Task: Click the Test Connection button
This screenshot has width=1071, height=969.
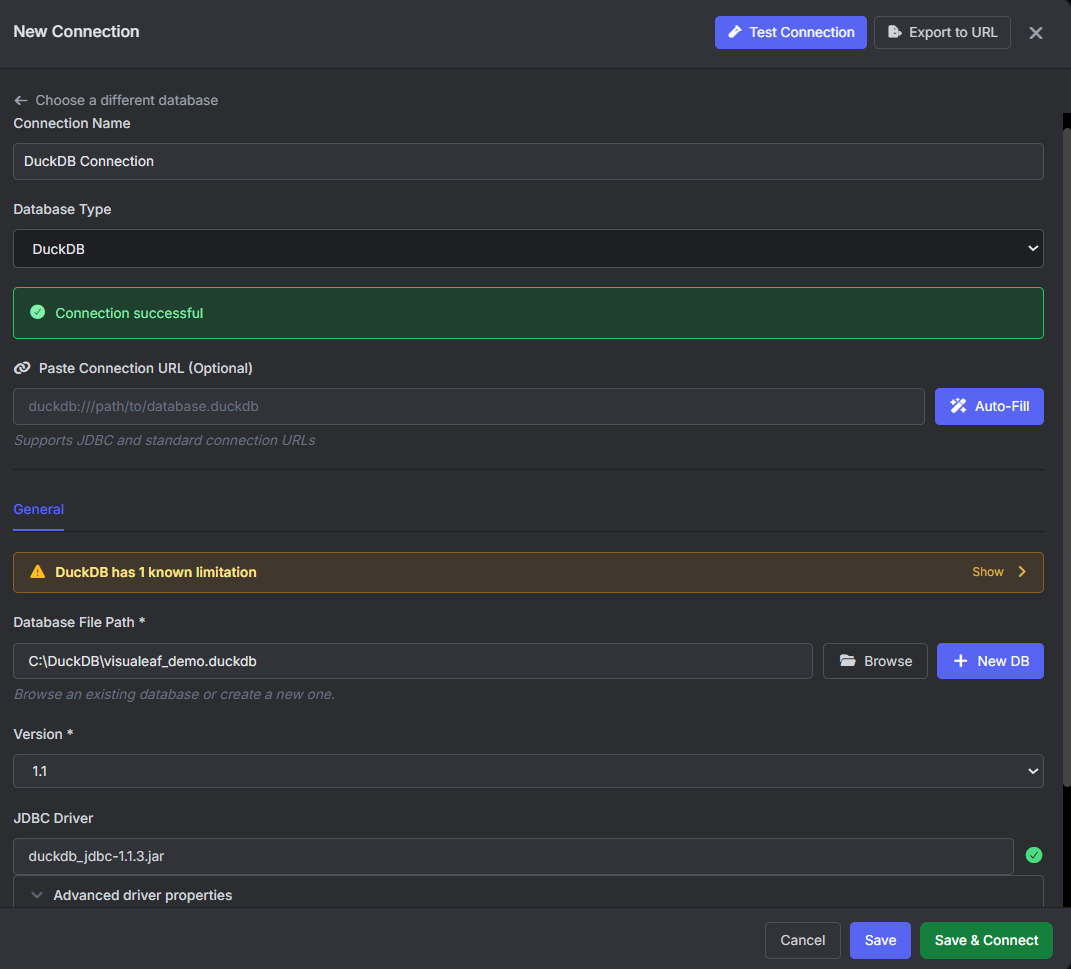Action: click(790, 32)
